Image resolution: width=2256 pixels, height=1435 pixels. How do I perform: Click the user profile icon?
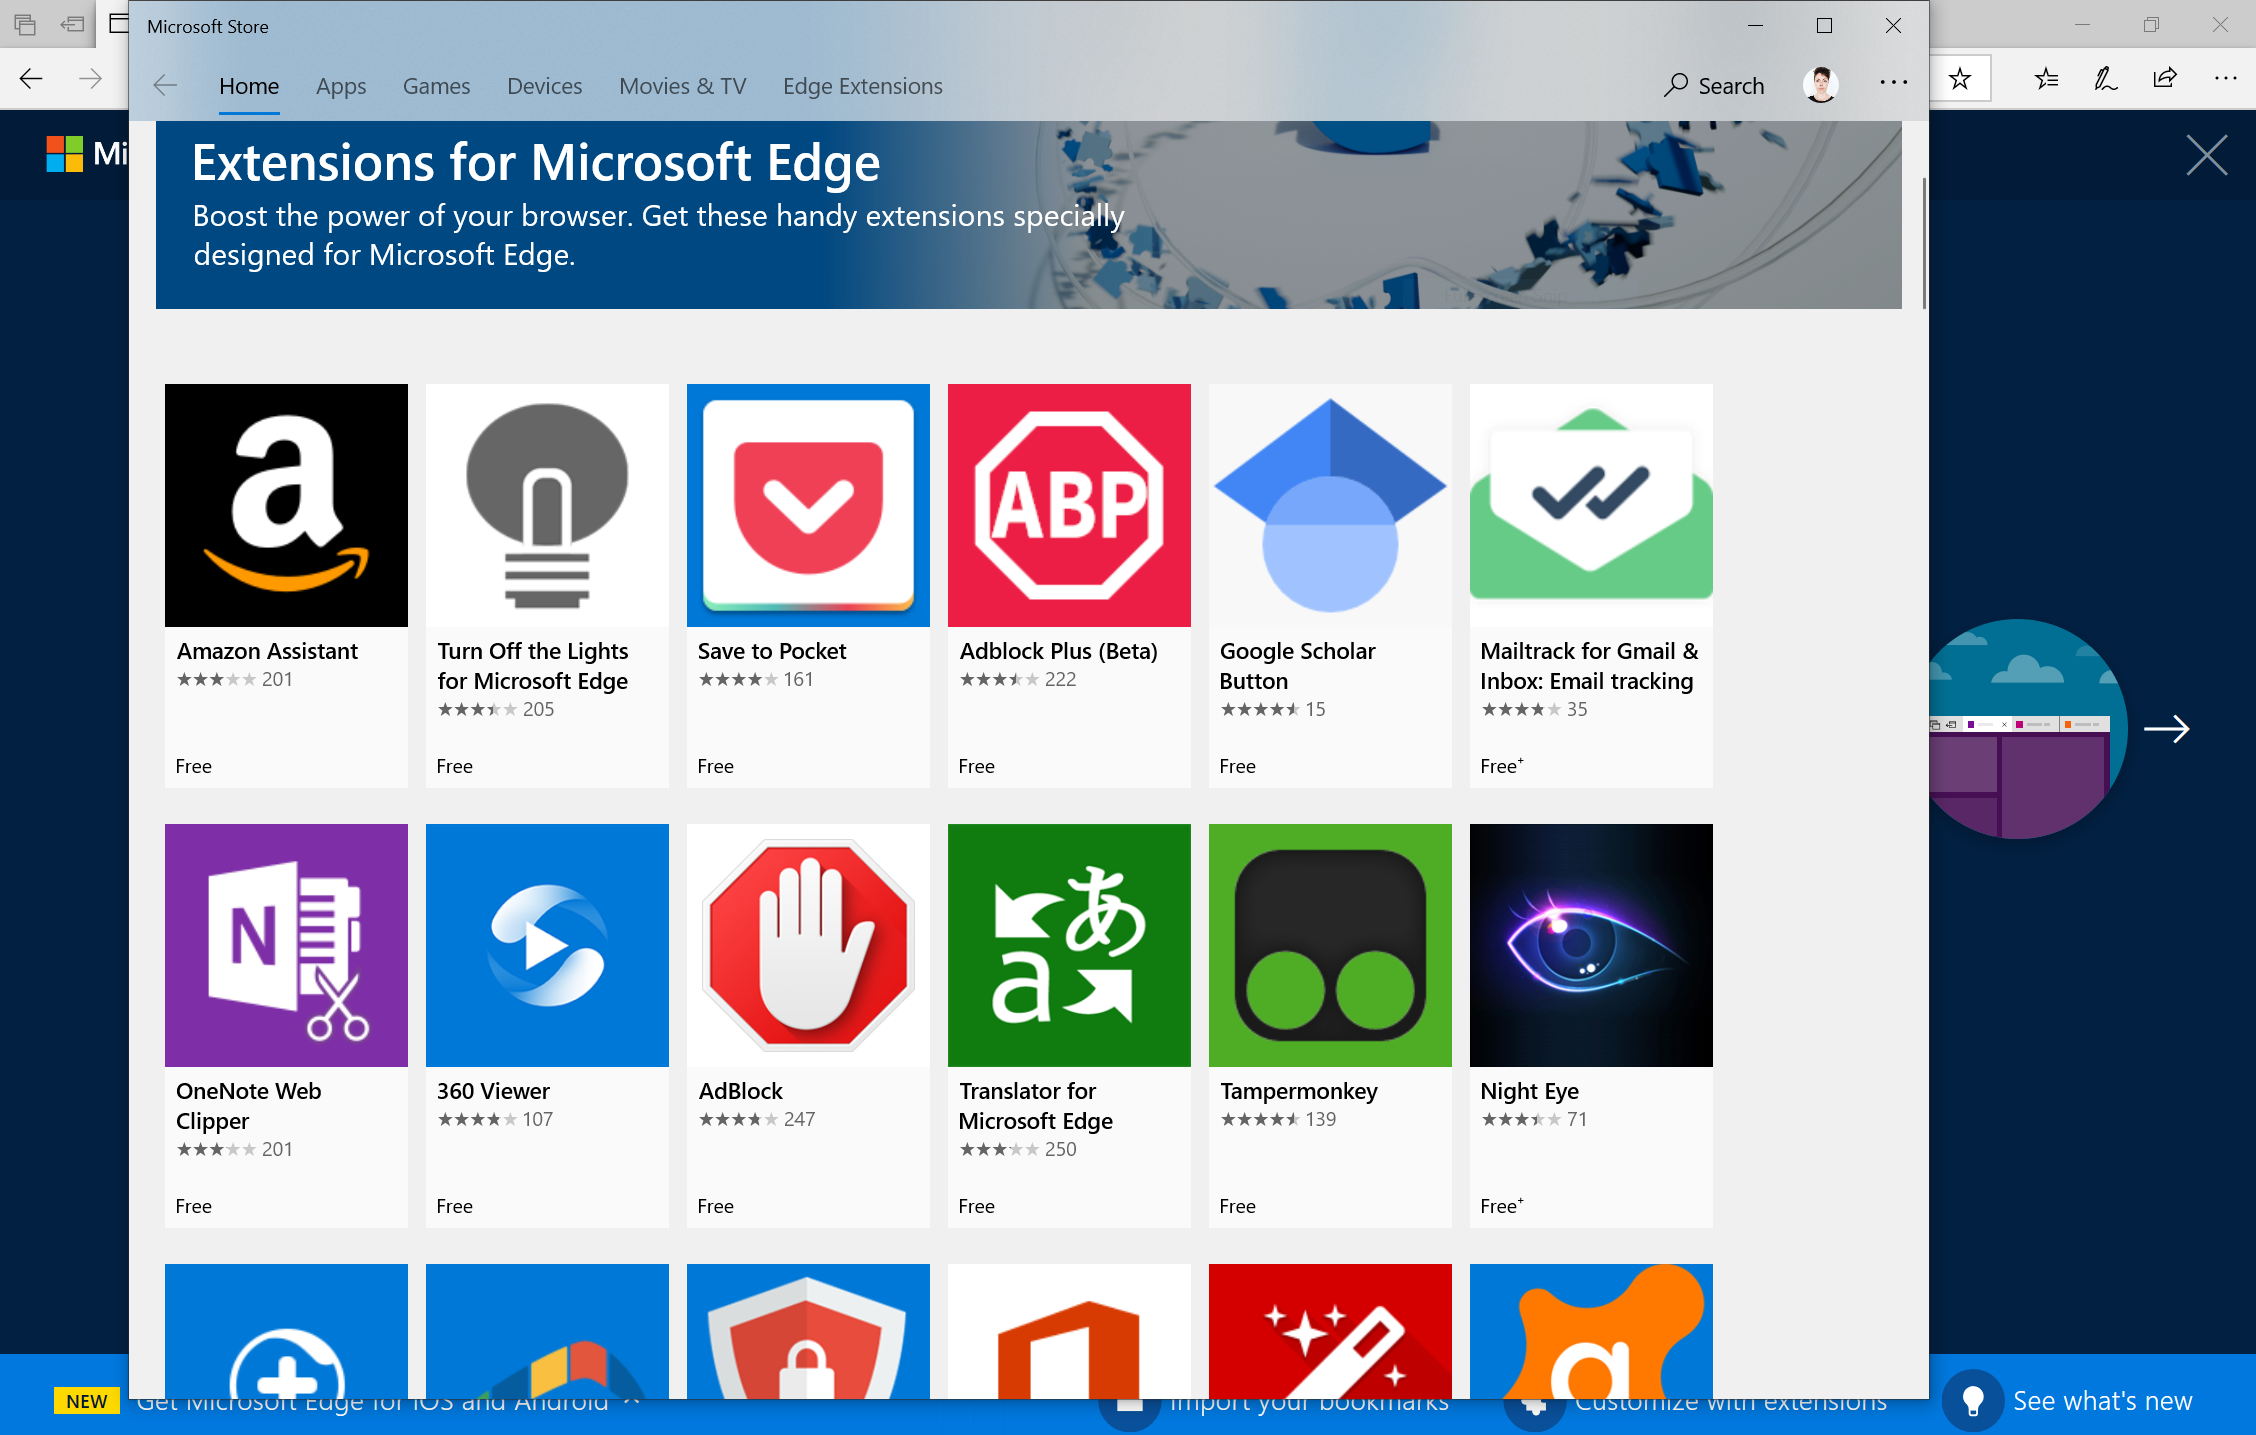tap(1822, 84)
